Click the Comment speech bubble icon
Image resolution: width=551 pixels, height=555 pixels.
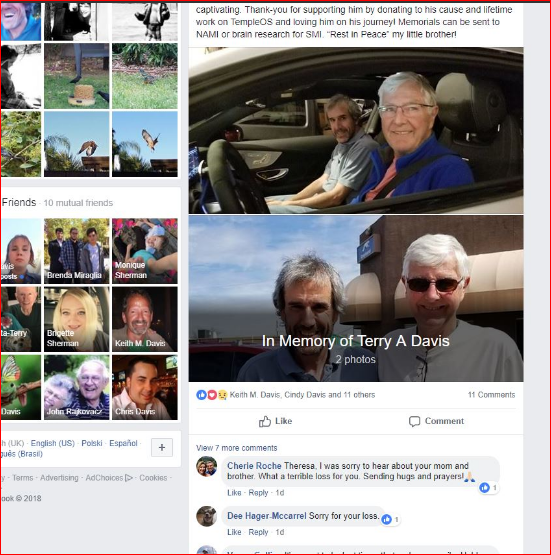(414, 421)
